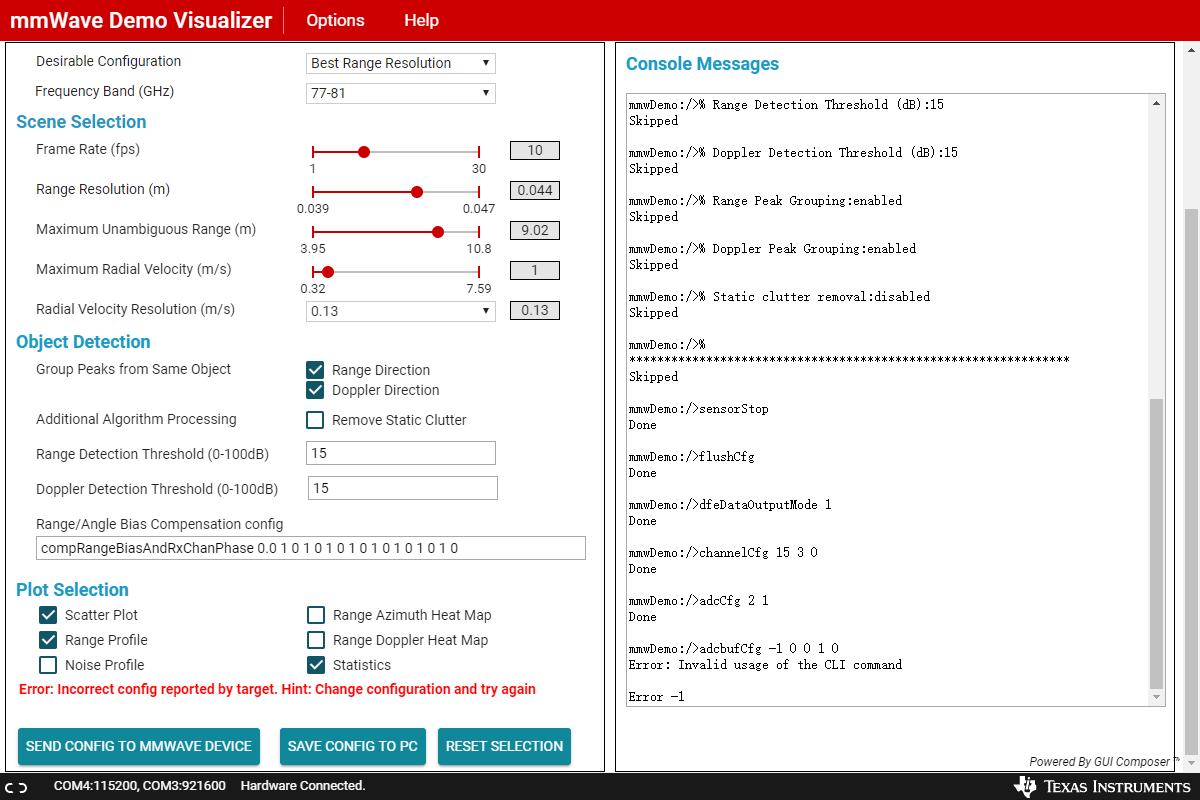Image resolution: width=1200 pixels, height=800 pixels.
Task: Enable the Range Doppler Heat Map
Action: tap(316, 640)
